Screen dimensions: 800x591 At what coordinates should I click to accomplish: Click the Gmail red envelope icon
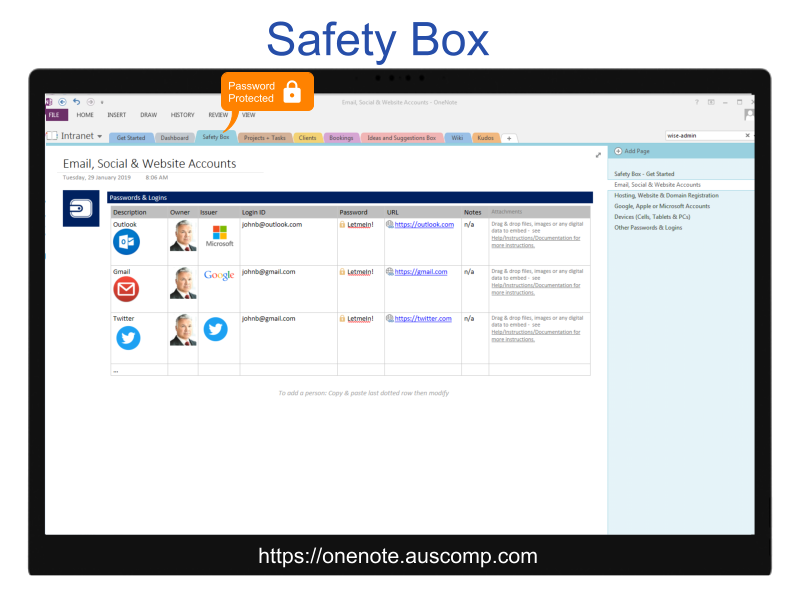(x=127, y=288)
